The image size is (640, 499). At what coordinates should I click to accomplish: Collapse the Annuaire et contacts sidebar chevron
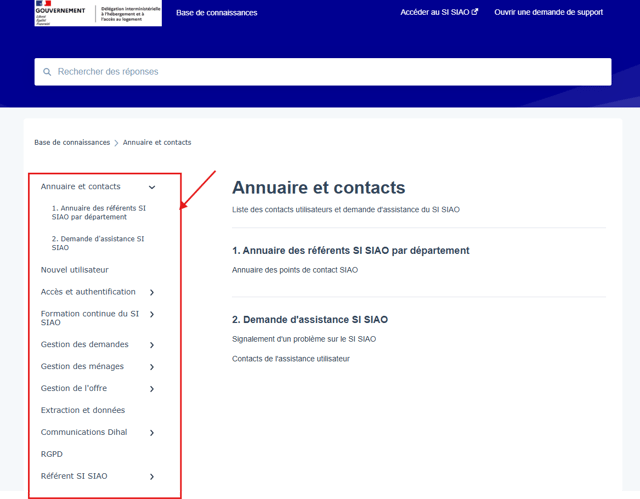(x=152, y=187)
